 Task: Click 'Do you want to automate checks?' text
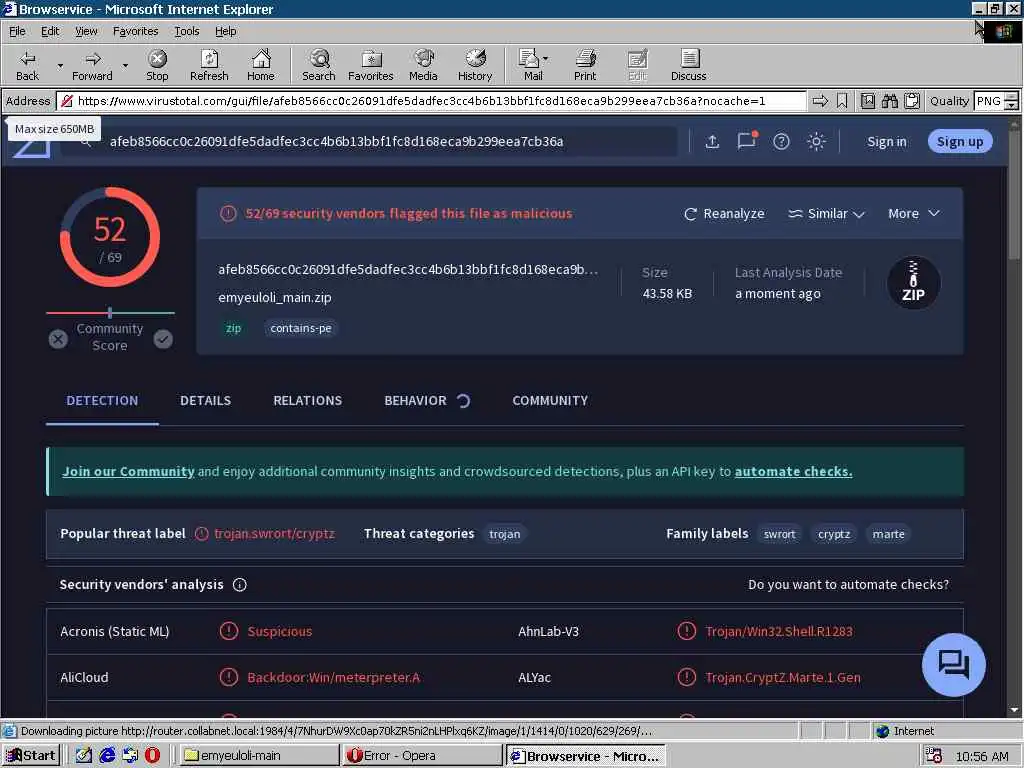(x=848, y=584)
